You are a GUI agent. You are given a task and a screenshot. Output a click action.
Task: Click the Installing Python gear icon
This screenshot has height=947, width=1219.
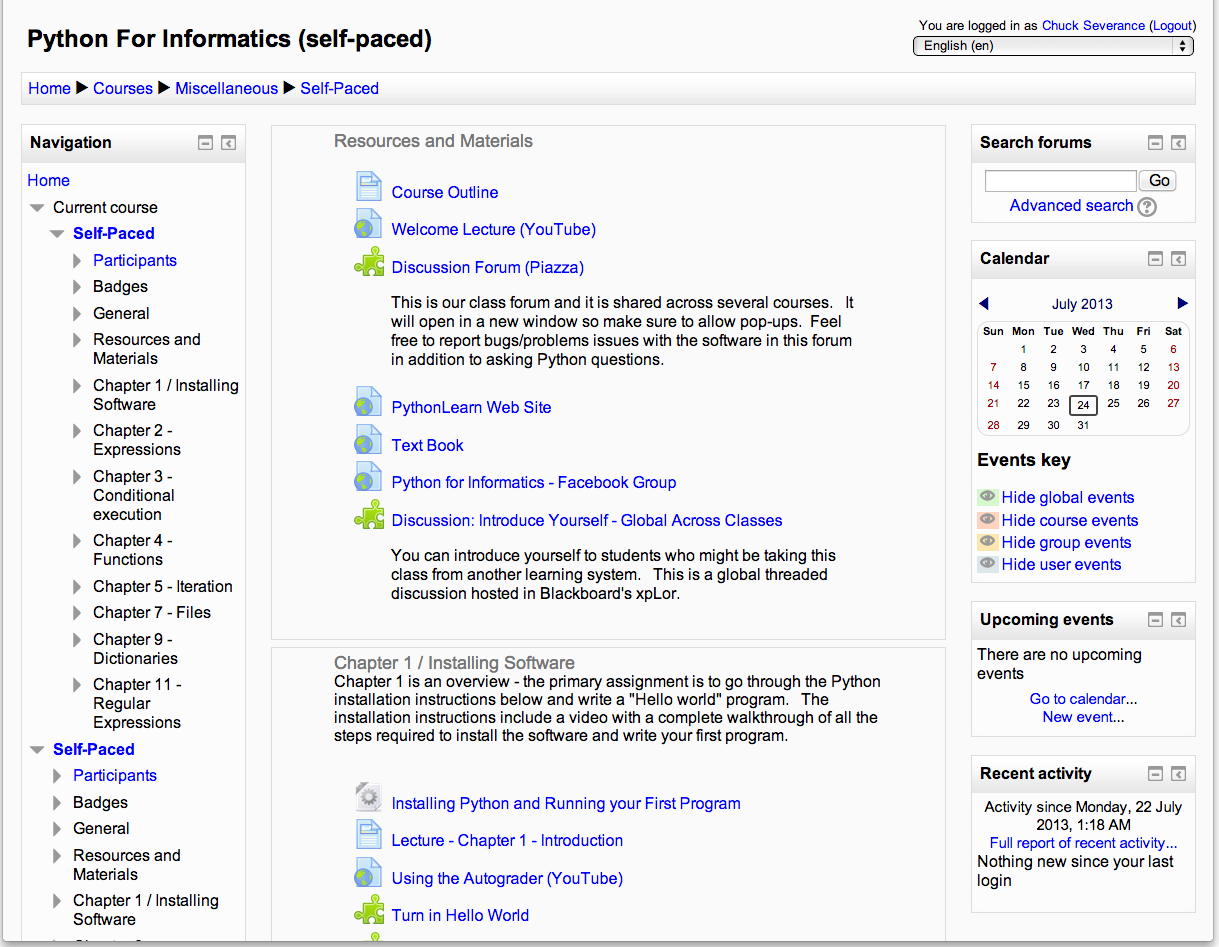369,798
